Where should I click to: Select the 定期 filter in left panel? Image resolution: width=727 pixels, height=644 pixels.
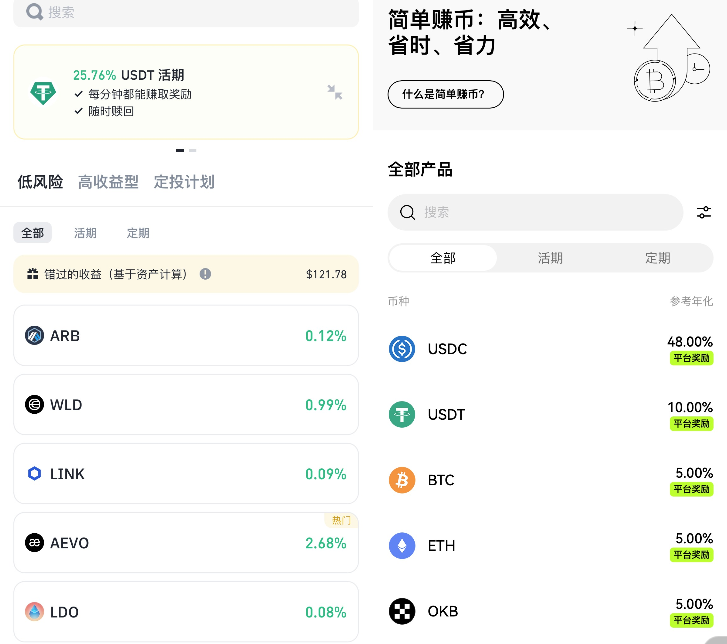click(138, 233)
